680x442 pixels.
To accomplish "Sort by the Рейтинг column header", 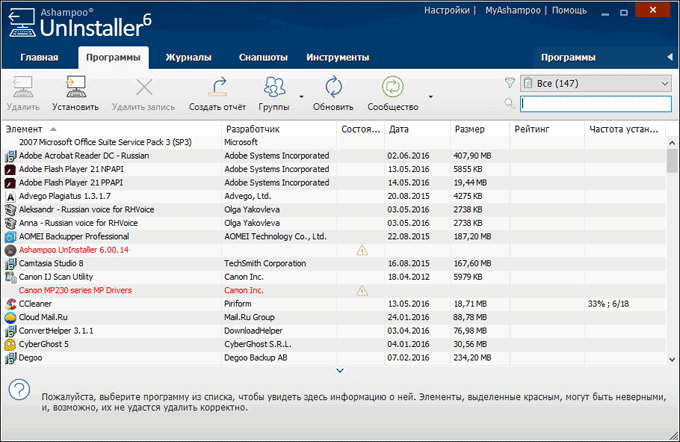I will point(547,129).
